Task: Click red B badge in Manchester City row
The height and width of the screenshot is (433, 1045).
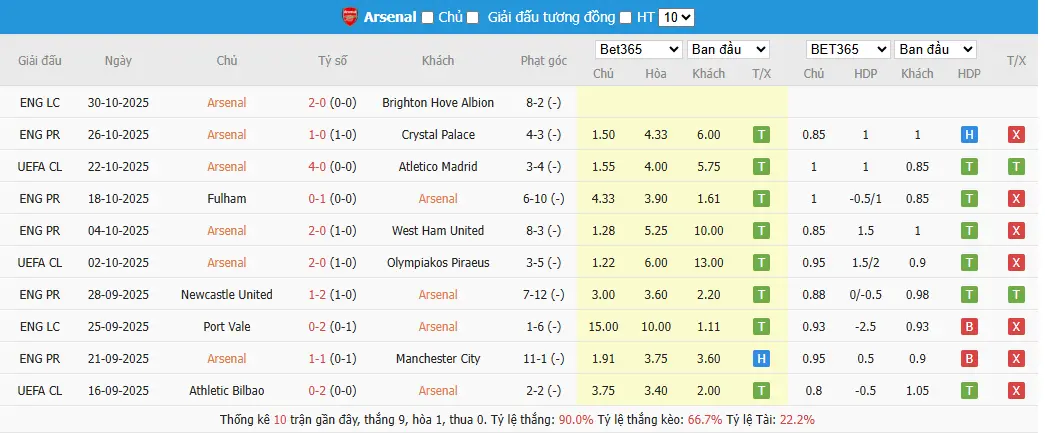Action: [x=968, y=359]
